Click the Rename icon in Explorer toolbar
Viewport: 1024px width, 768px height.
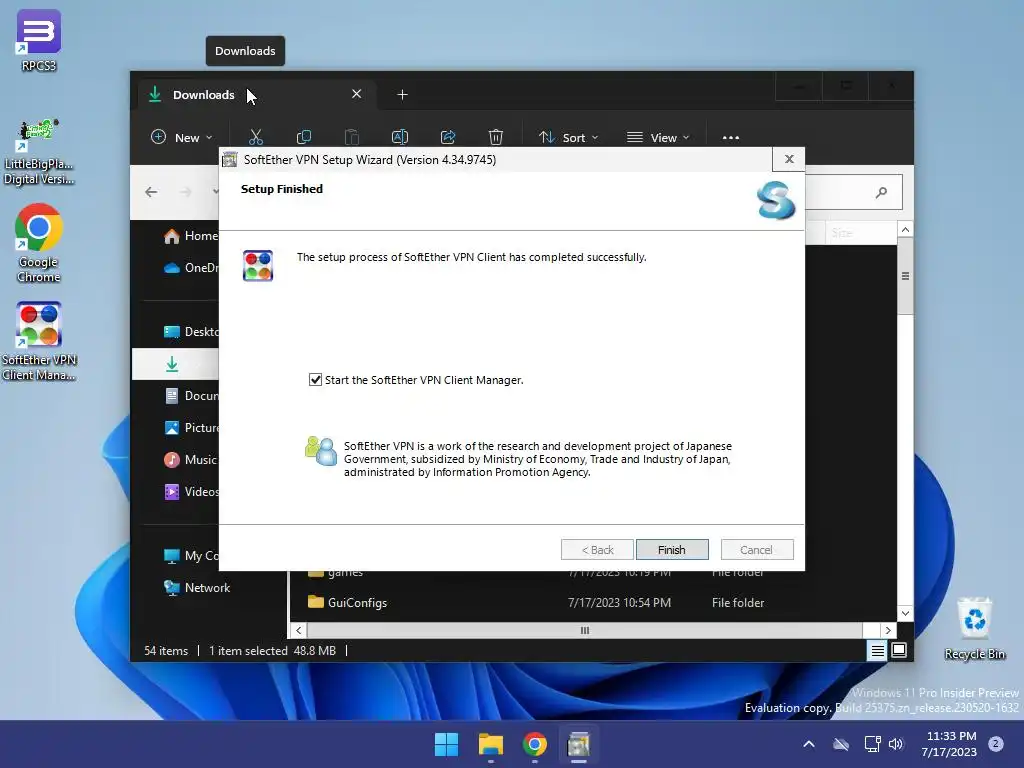tap(400, 137)
